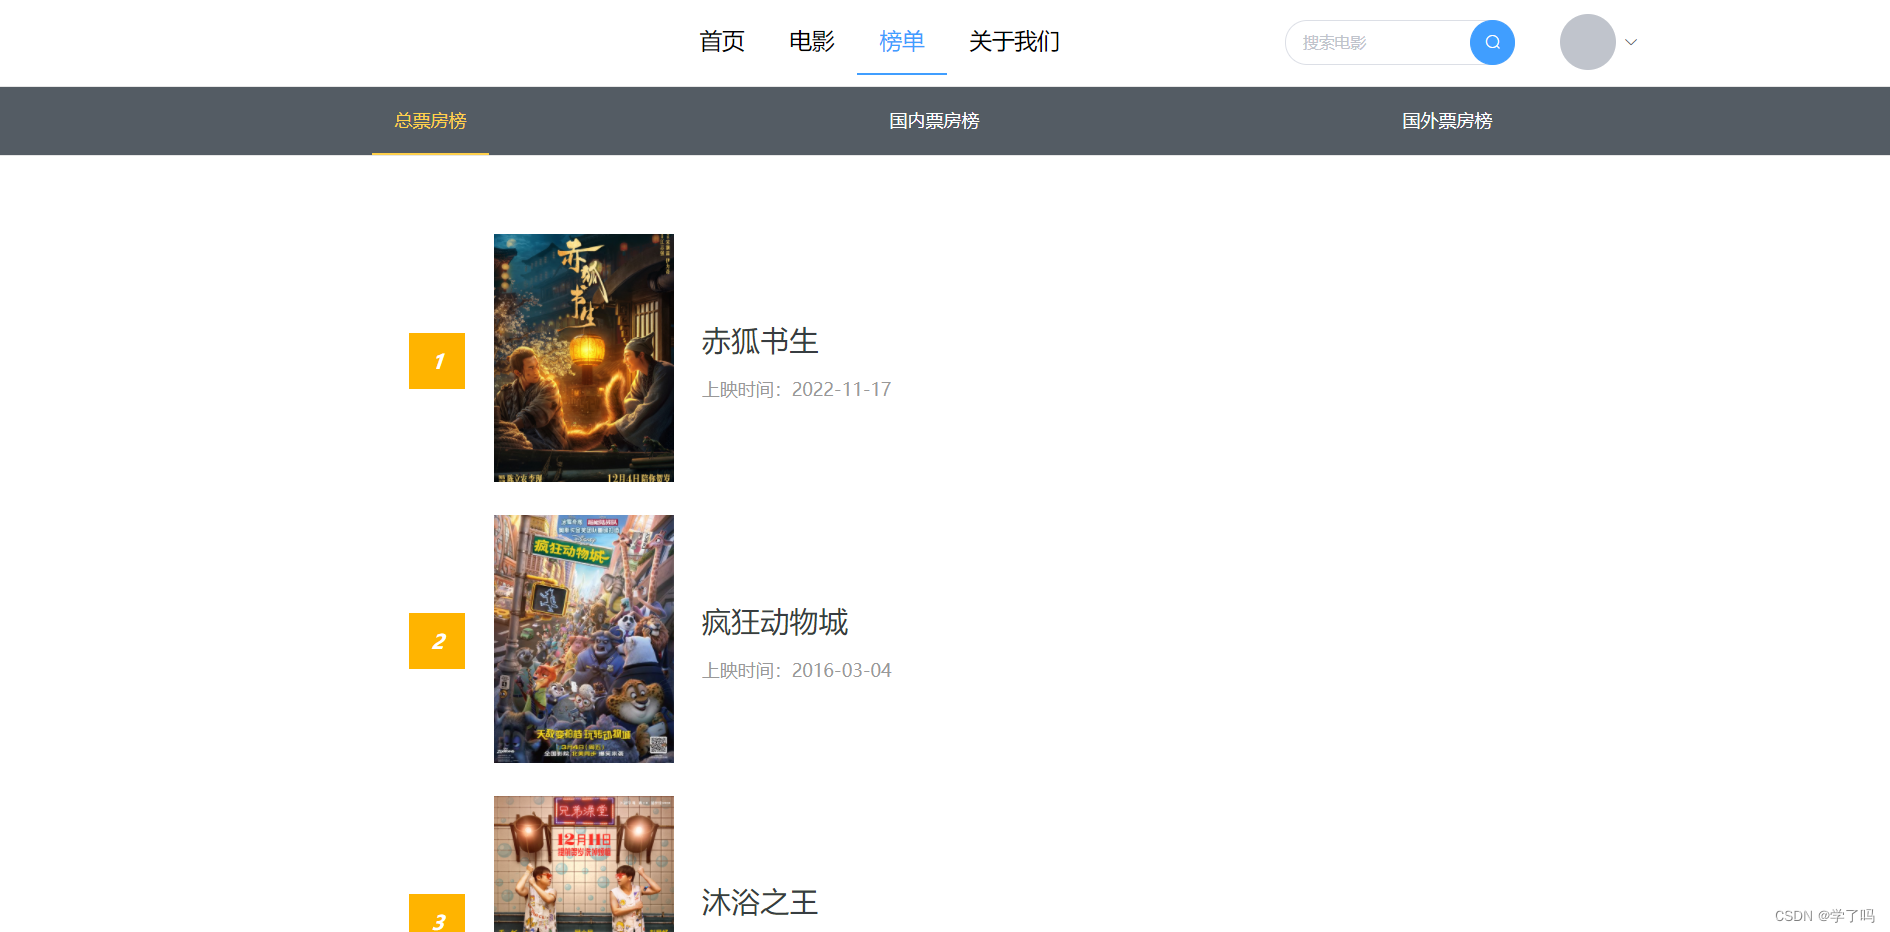The width and height of the screenshot is (1890, 932).
Task: Open the 关于我们 page
Action: click(x=1015, y=41)
